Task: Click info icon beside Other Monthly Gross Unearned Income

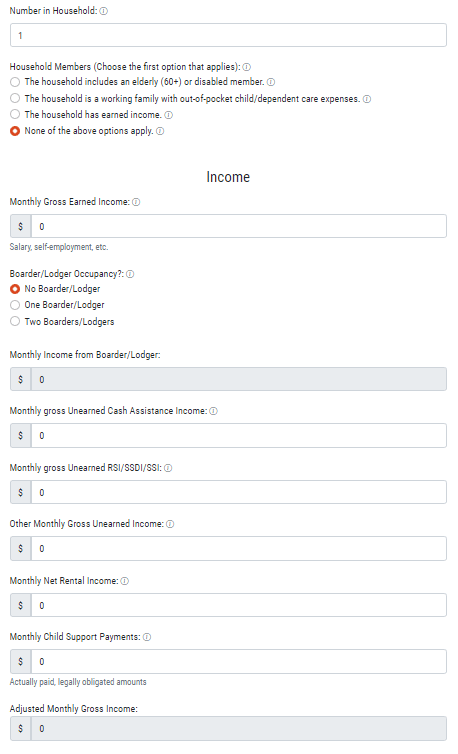Action: click(170, 524)
